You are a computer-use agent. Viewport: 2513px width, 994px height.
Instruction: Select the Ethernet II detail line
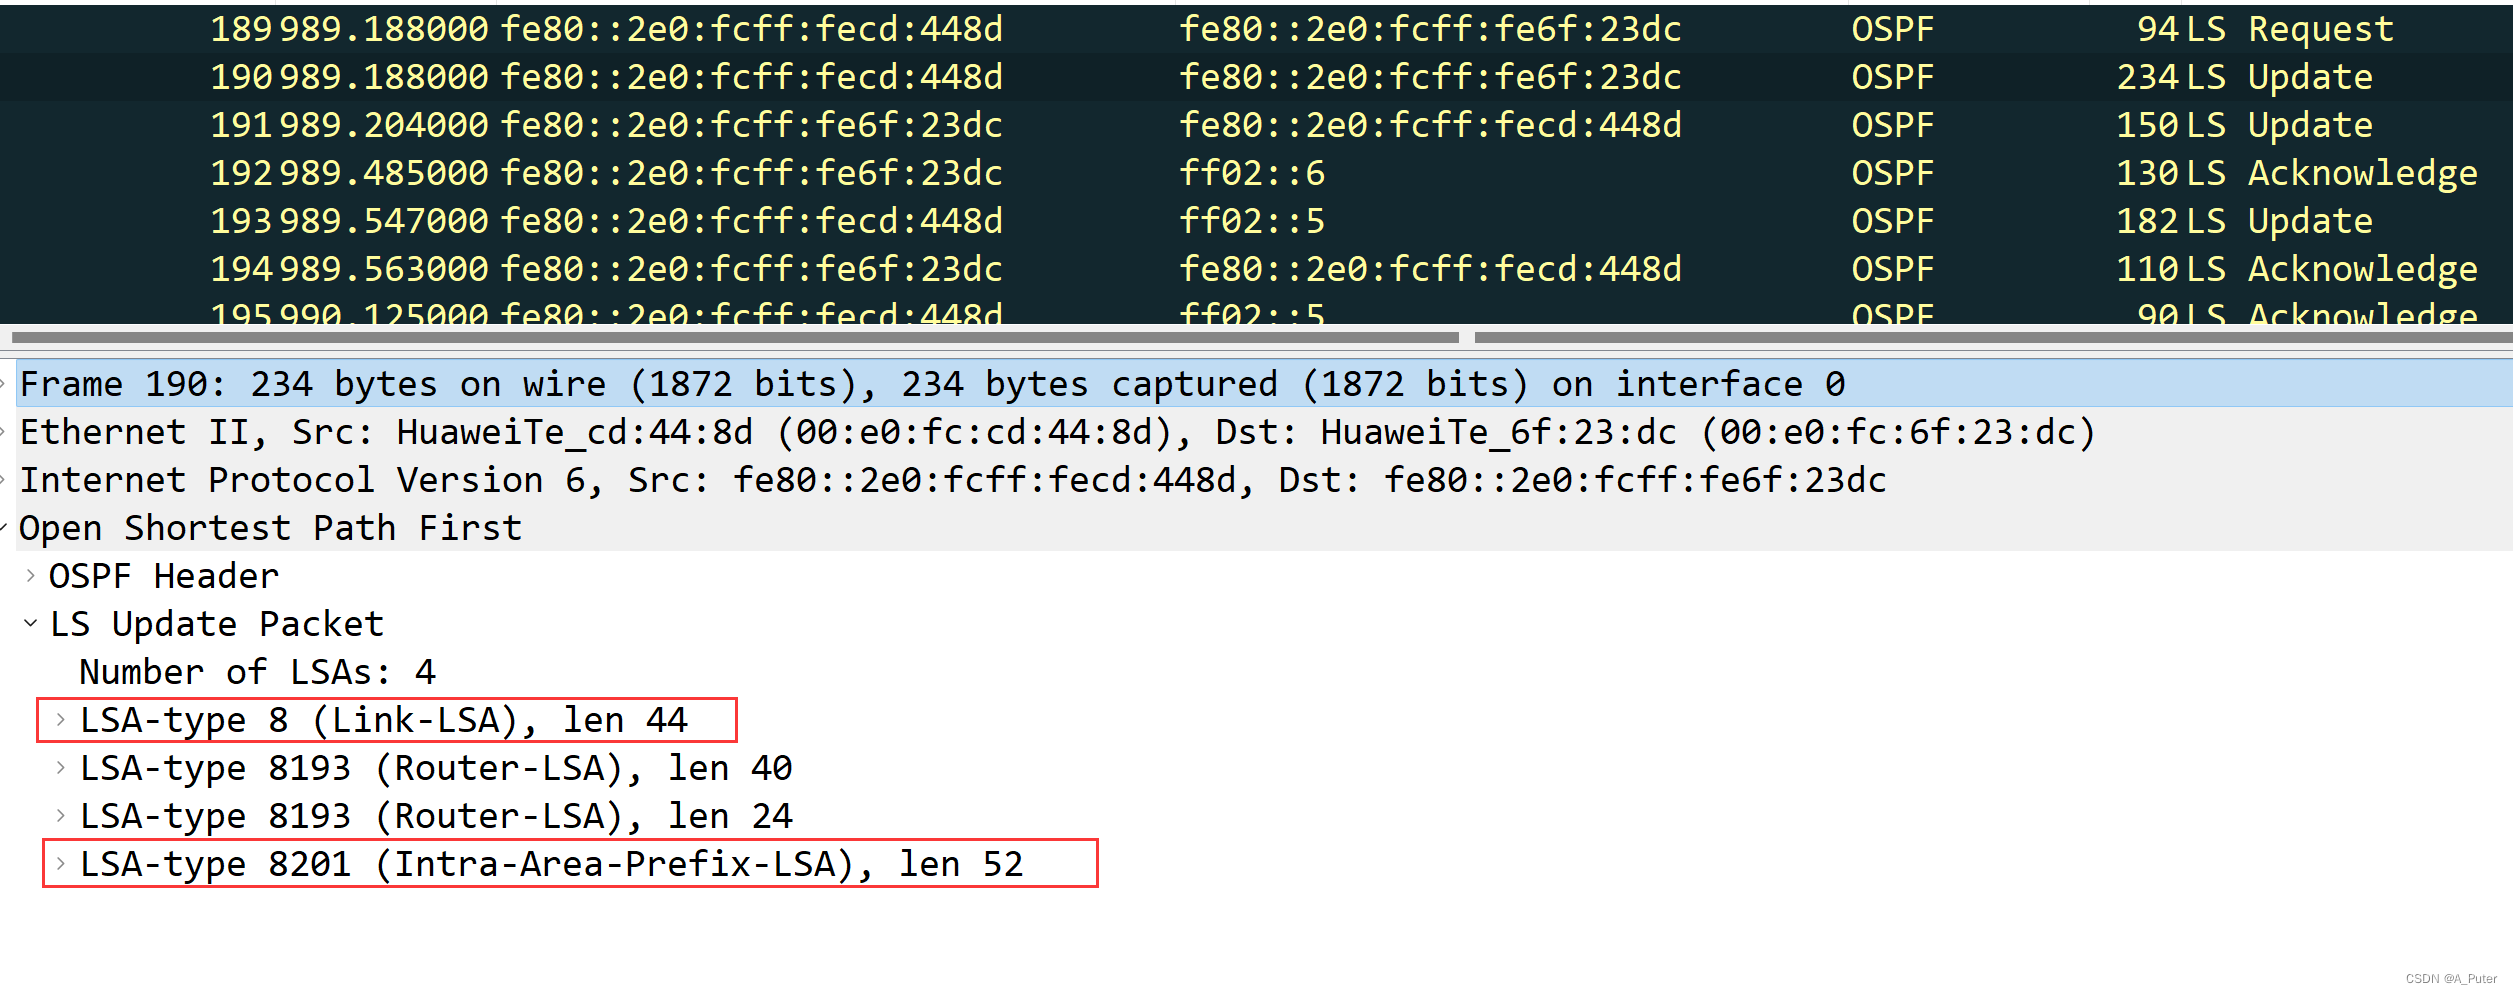pos(1056,432)
